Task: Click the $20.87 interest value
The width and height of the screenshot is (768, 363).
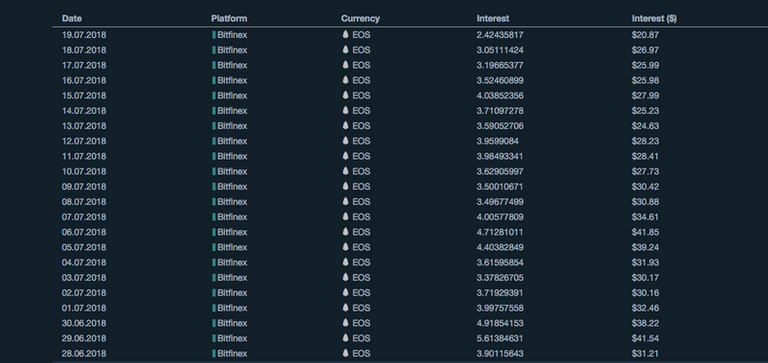Action: pyautogui.click(x=645, y=35)
